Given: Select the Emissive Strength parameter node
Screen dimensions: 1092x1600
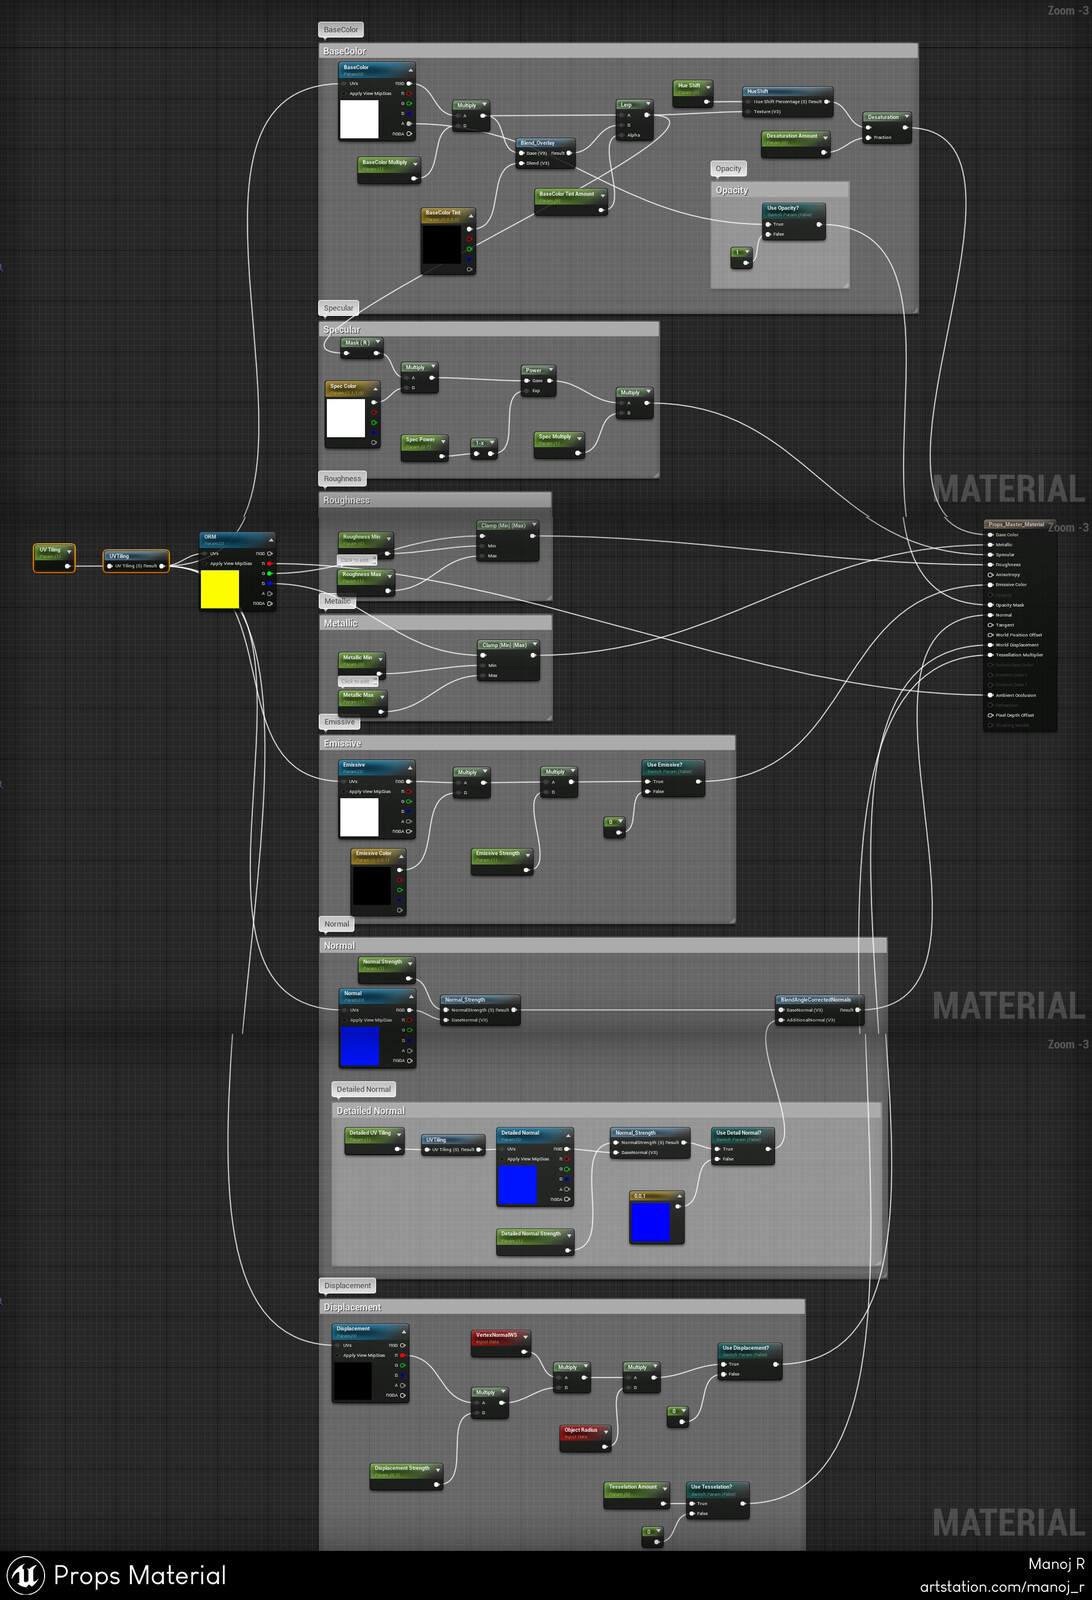Looking at the screenshot, I should click(502, 861).
